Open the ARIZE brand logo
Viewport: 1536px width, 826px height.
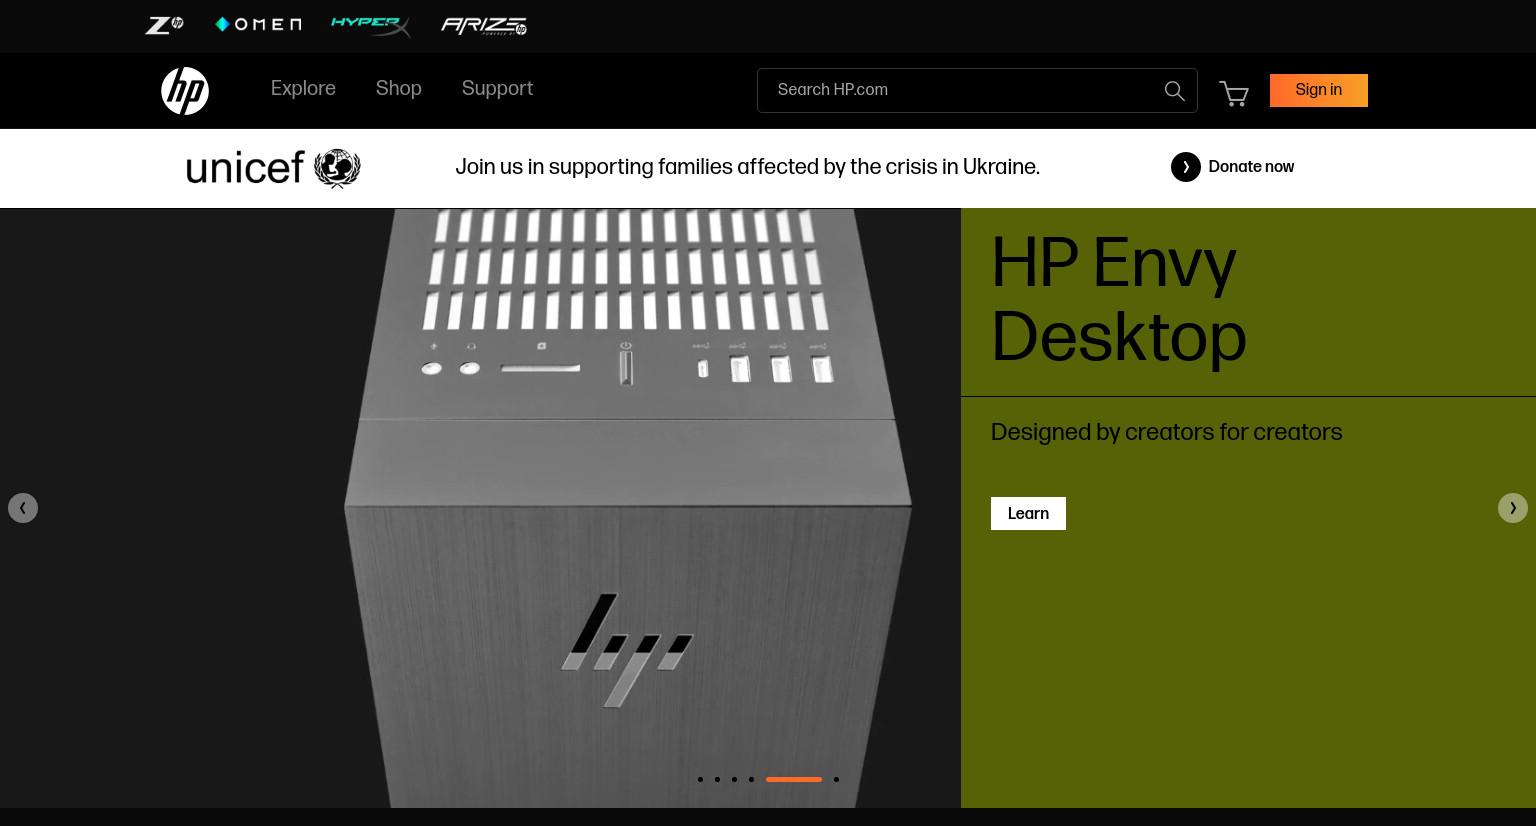point(484,26)
